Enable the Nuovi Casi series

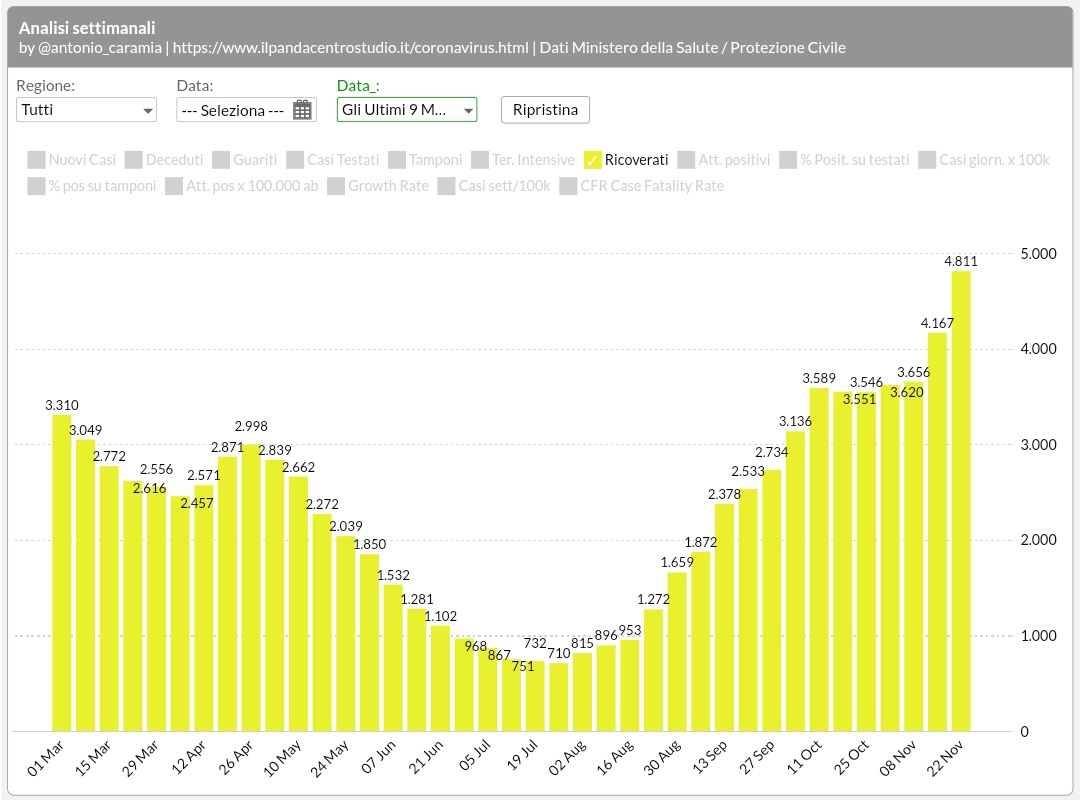pos(37,159)
